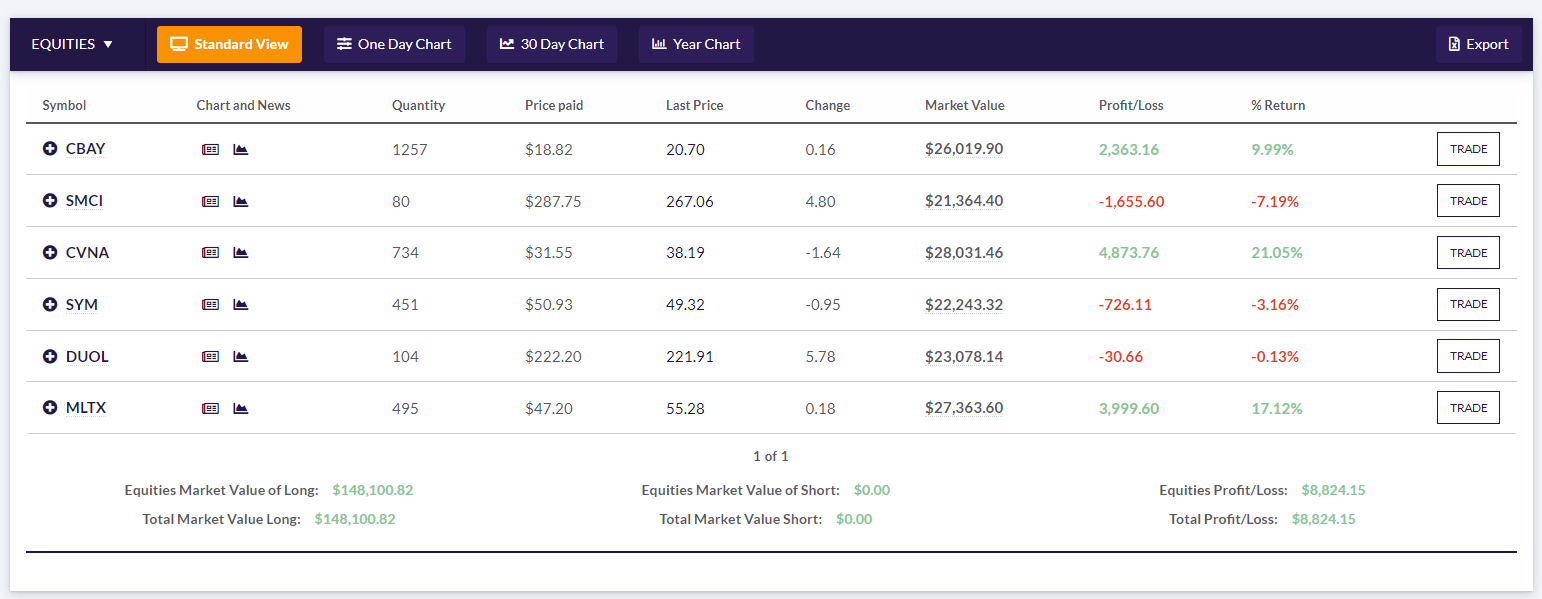The image size is (1542, 599).
Task: Click TRADE button for SYM
Action: [1468, 304]
